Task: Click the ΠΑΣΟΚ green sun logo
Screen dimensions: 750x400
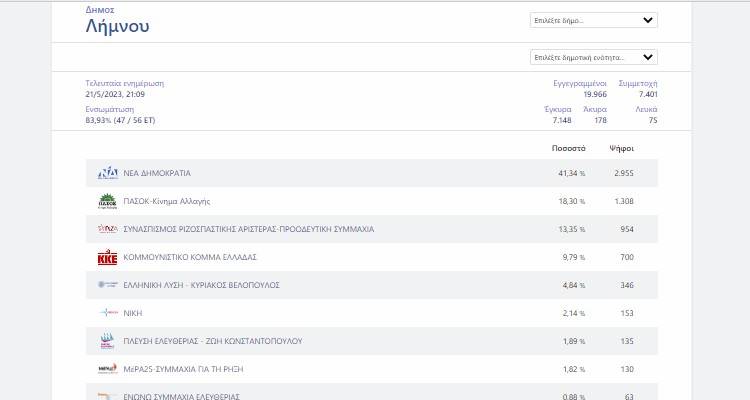Action: click(107, 201)
